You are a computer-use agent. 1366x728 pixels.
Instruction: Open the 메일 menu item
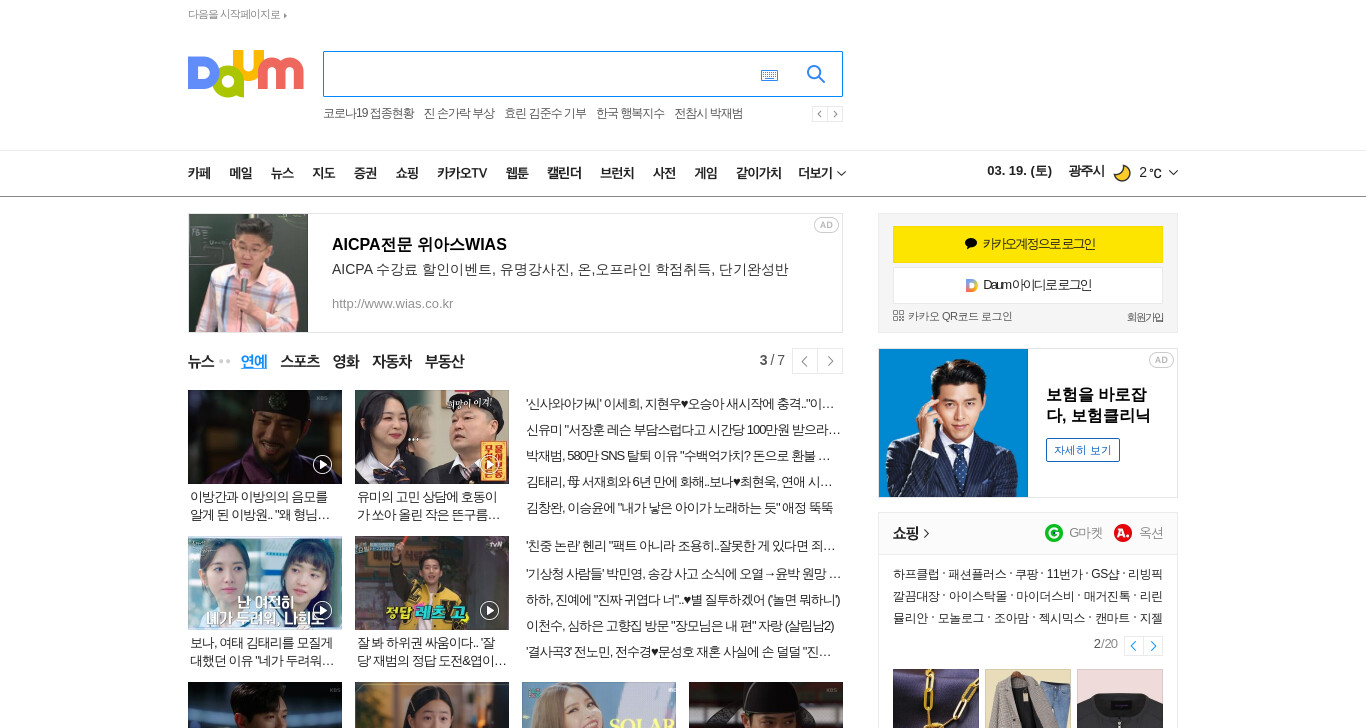240,173
